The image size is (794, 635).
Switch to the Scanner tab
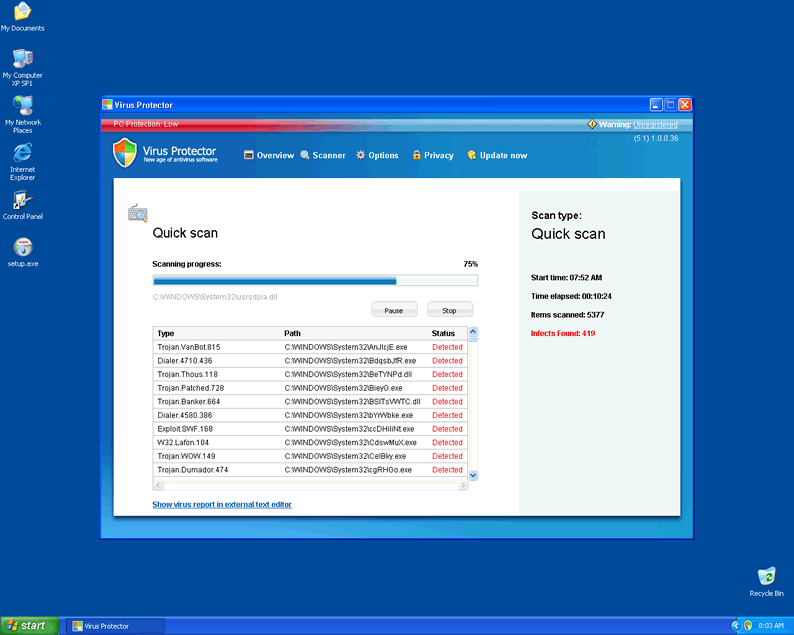tap(323, 156)
